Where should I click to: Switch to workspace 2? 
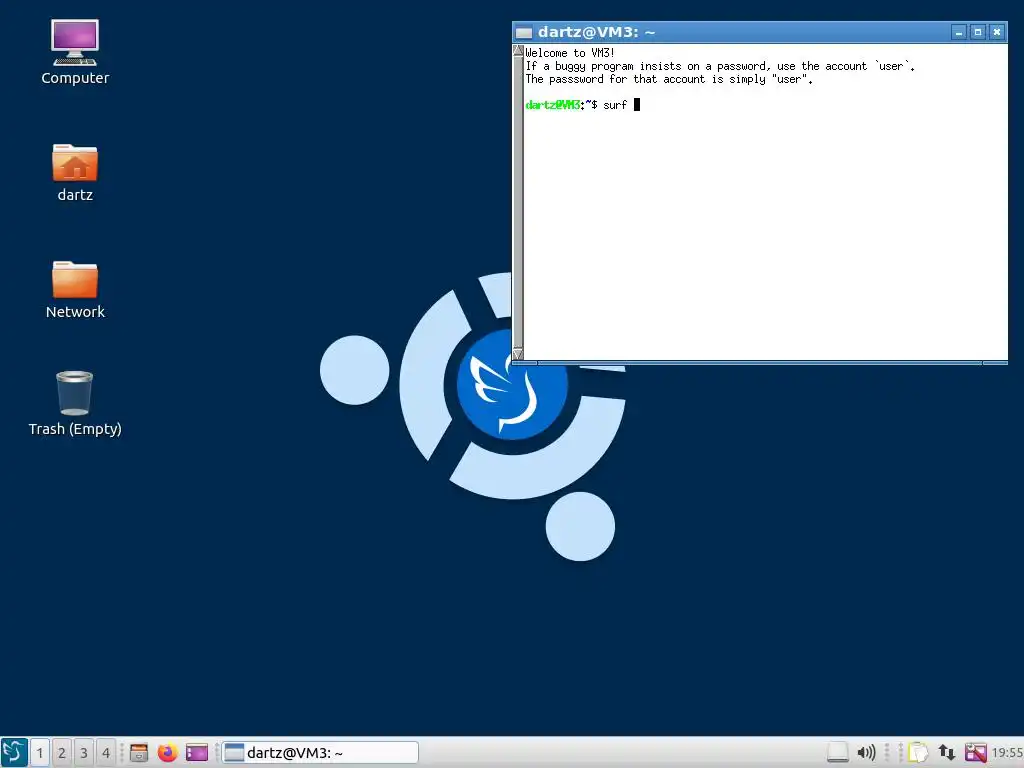coord(62,752)
